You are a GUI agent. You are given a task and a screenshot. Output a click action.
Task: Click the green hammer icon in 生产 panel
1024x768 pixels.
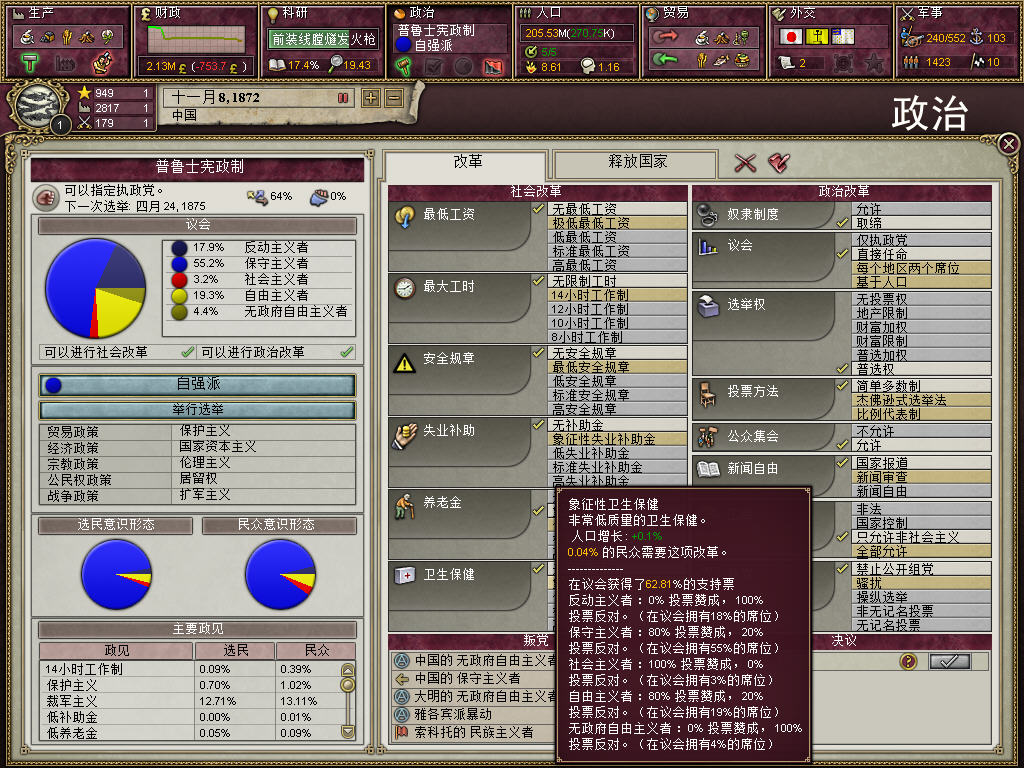(30, 63)
